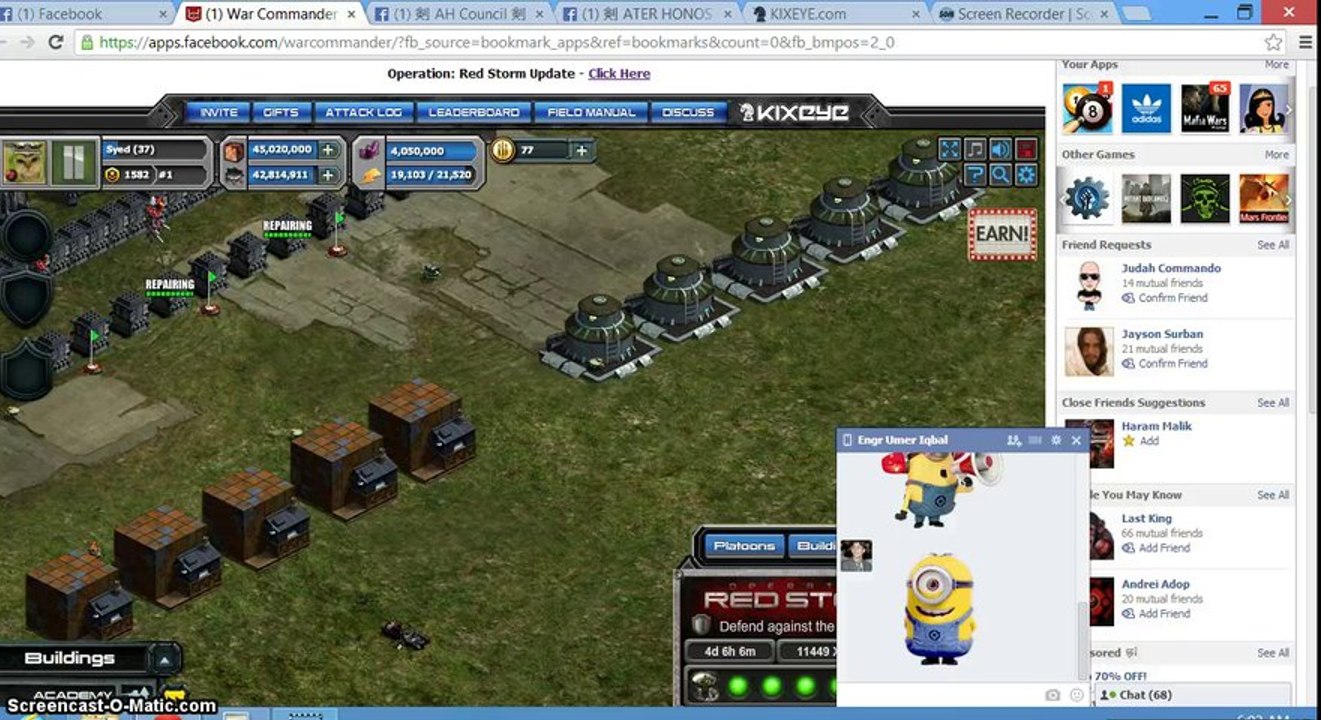Open the Chat (68) sidebar bar
The image size is (1321, 720).
pos(1193,695)
